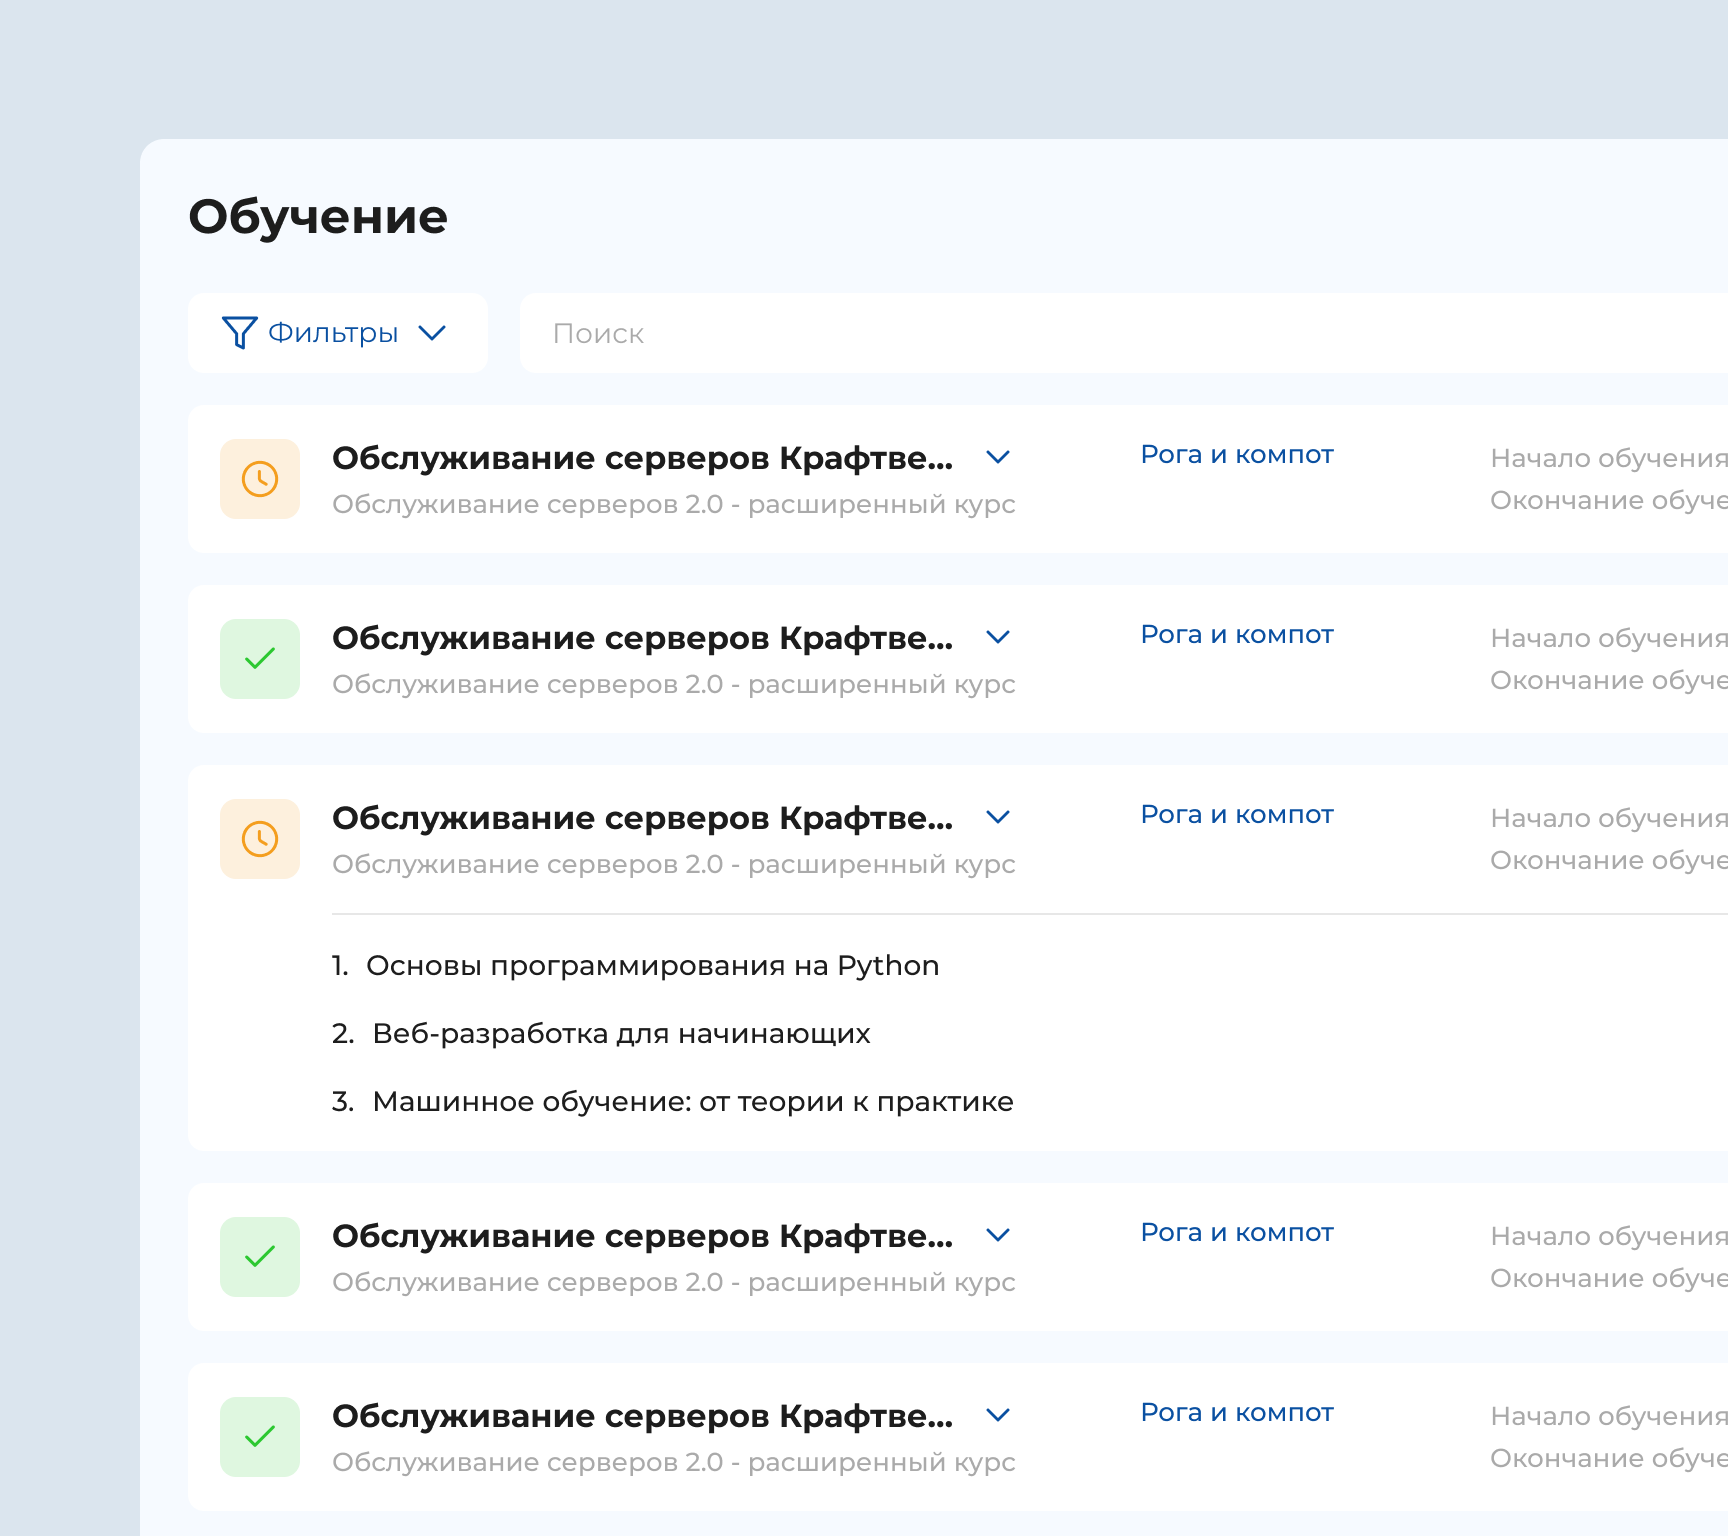Open Рога и компот link in fourth card
The image size is (1728, 1536).
pos(1237,1233)
